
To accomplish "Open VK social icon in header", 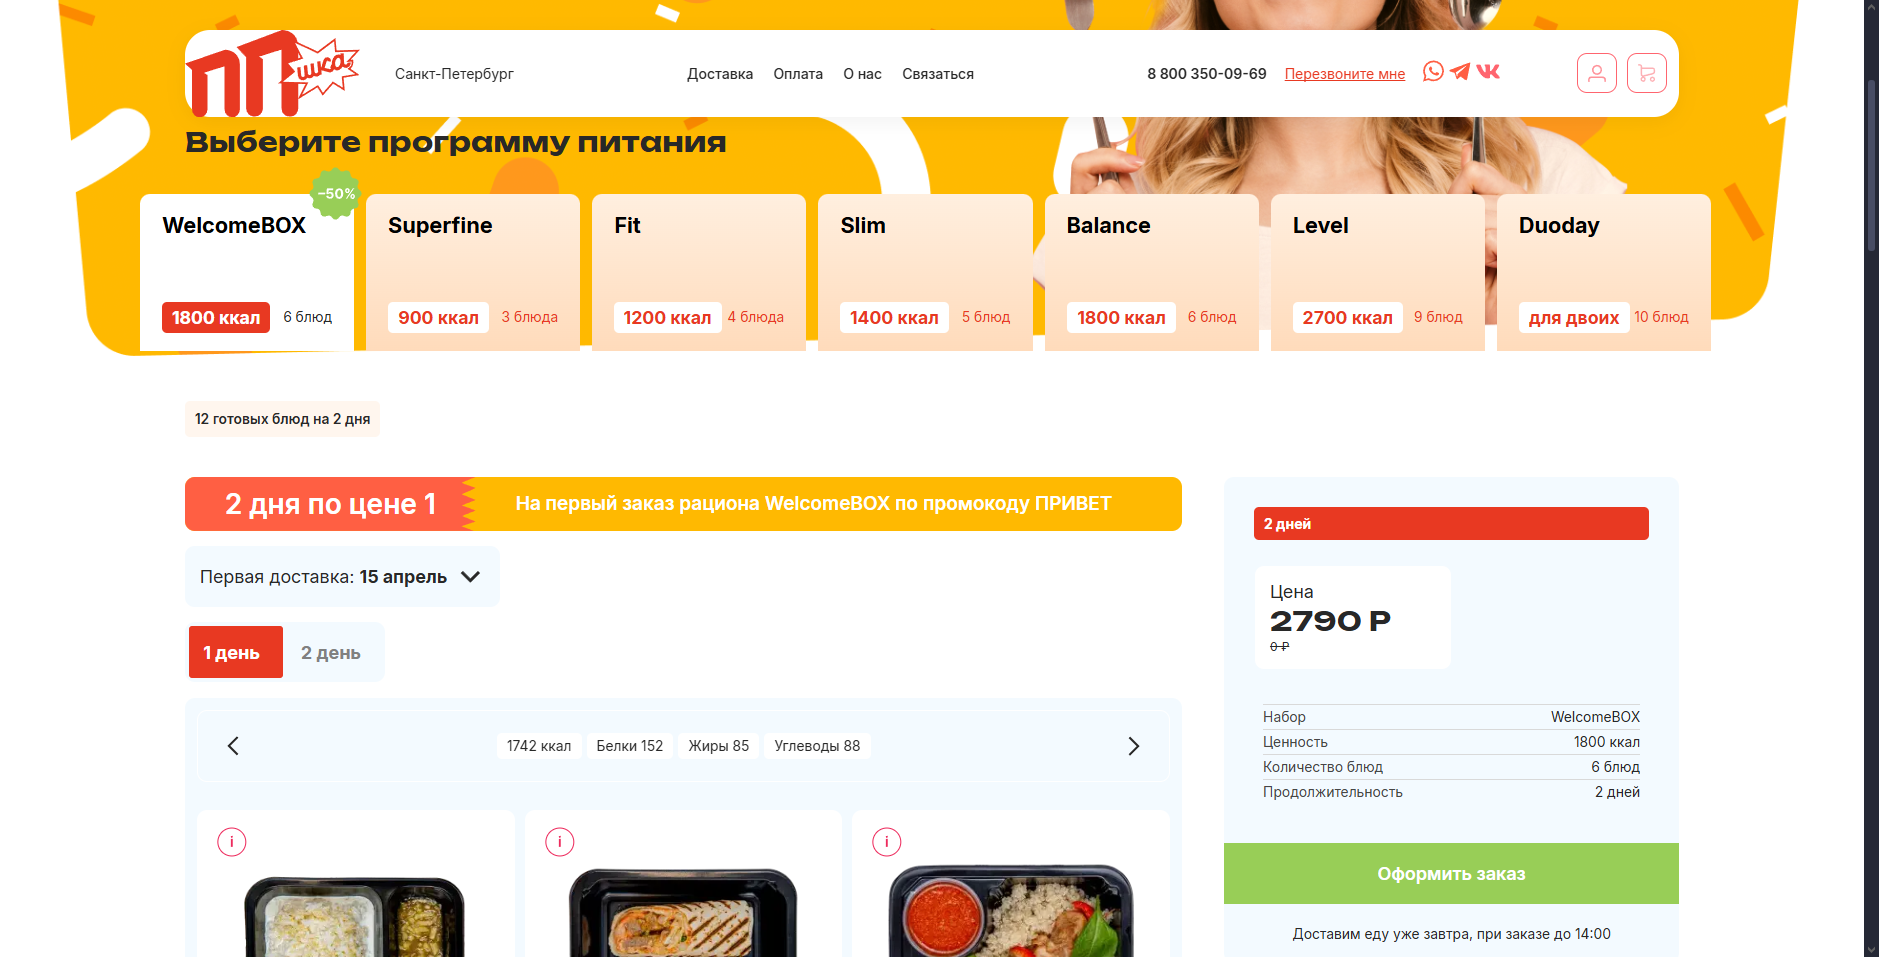I will point(1488,71).
